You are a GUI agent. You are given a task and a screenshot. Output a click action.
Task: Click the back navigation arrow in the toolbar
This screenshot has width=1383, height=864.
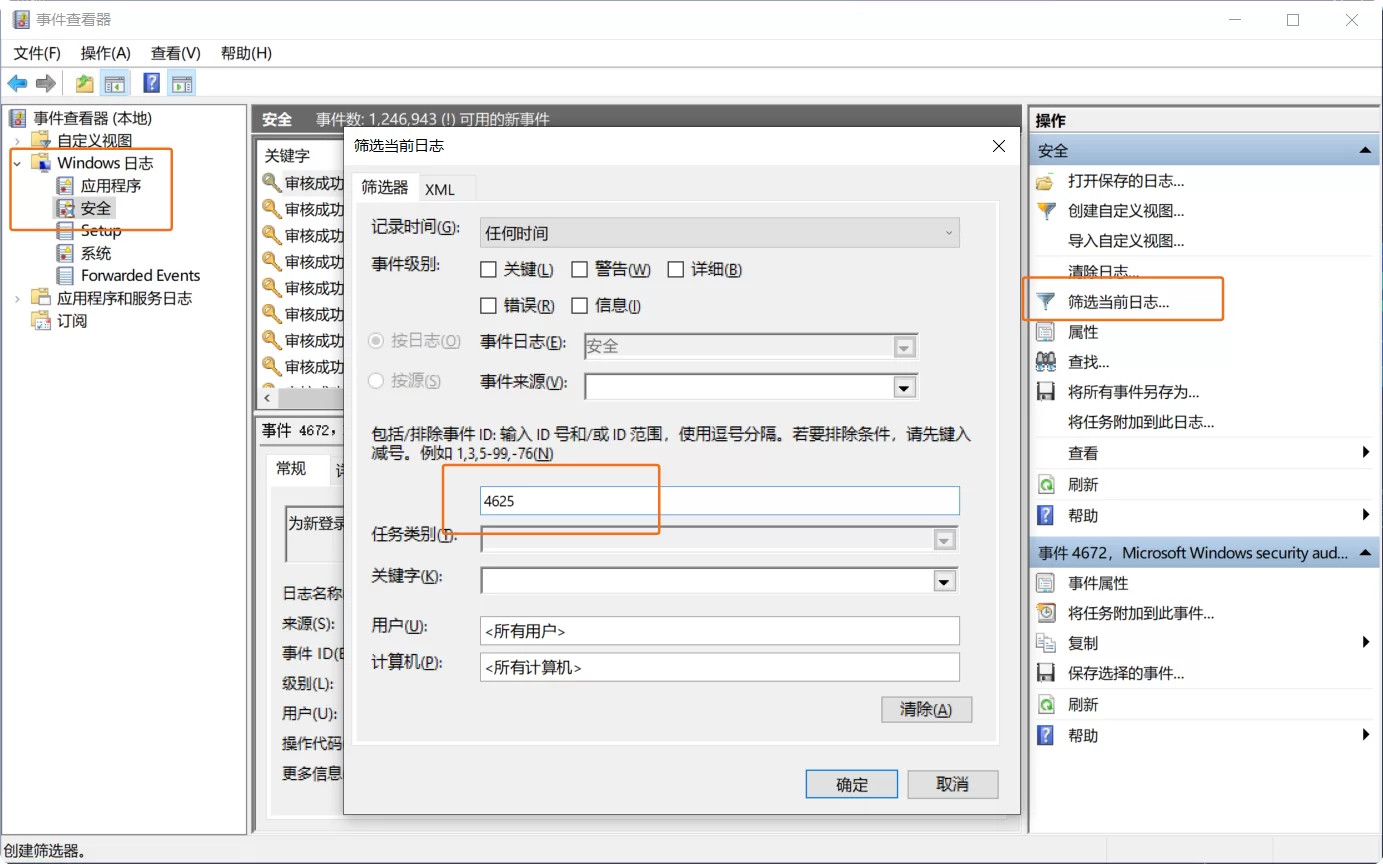click(17, 83)
